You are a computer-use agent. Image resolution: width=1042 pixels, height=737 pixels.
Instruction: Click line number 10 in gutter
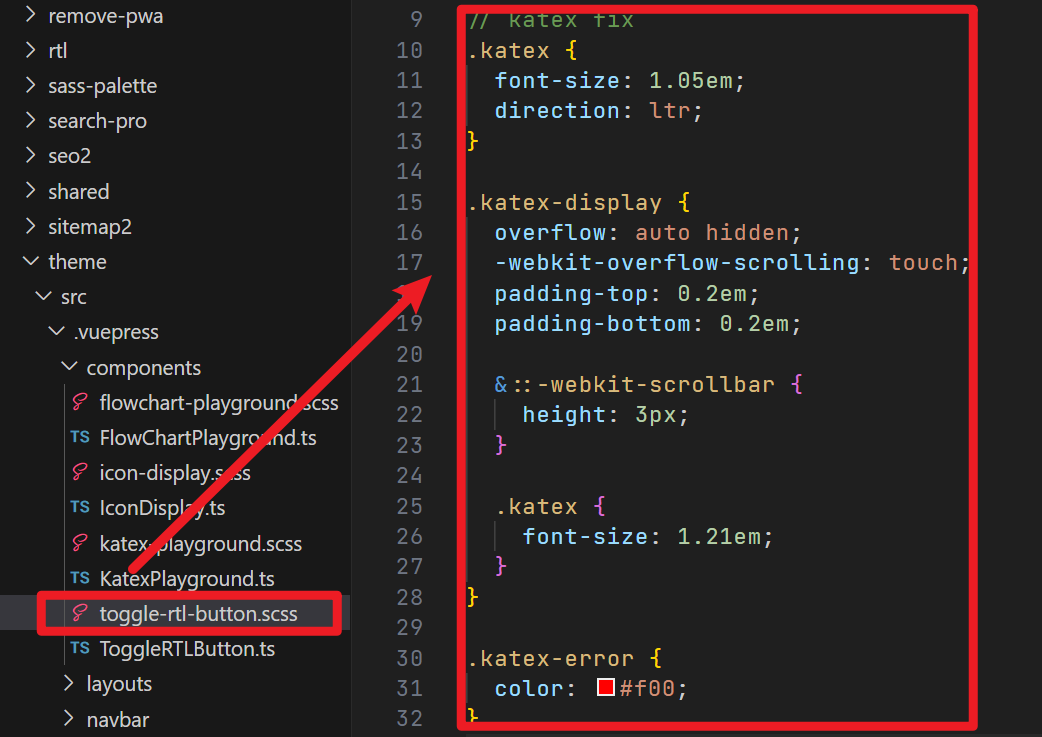pos(409,50)
